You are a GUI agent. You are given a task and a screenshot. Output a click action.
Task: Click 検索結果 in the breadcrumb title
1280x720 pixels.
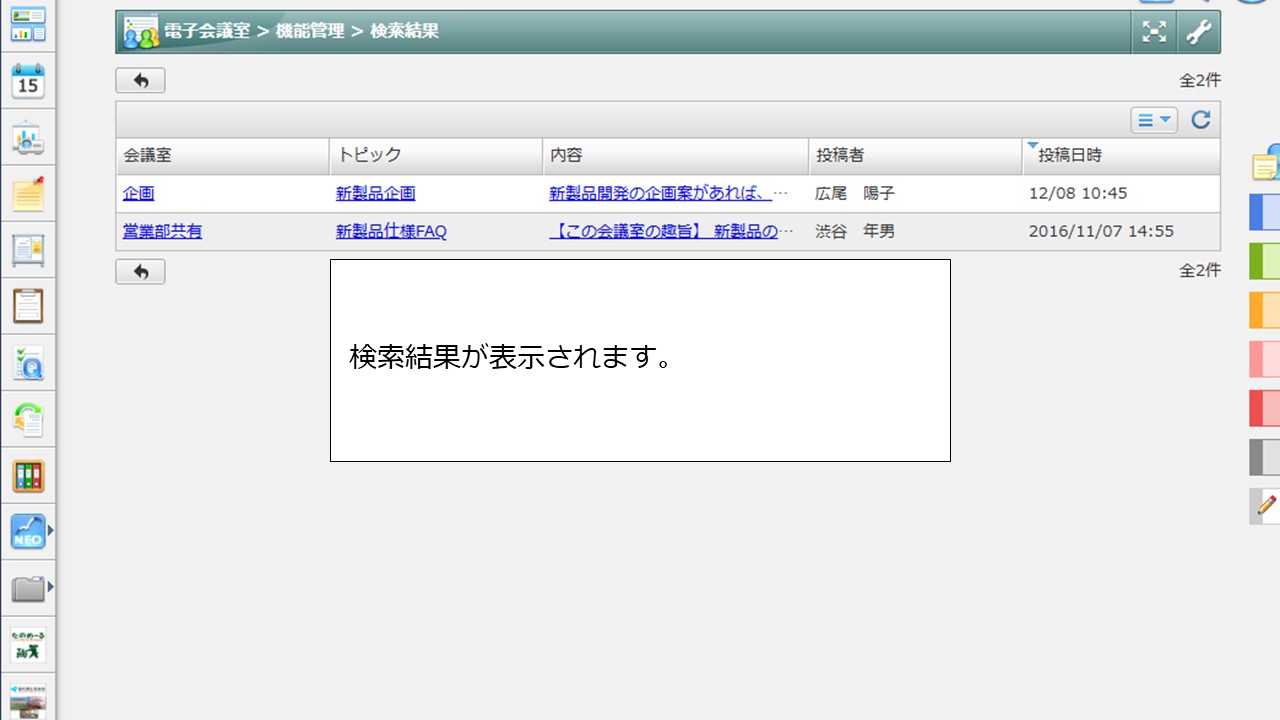(x=404, y=31)
